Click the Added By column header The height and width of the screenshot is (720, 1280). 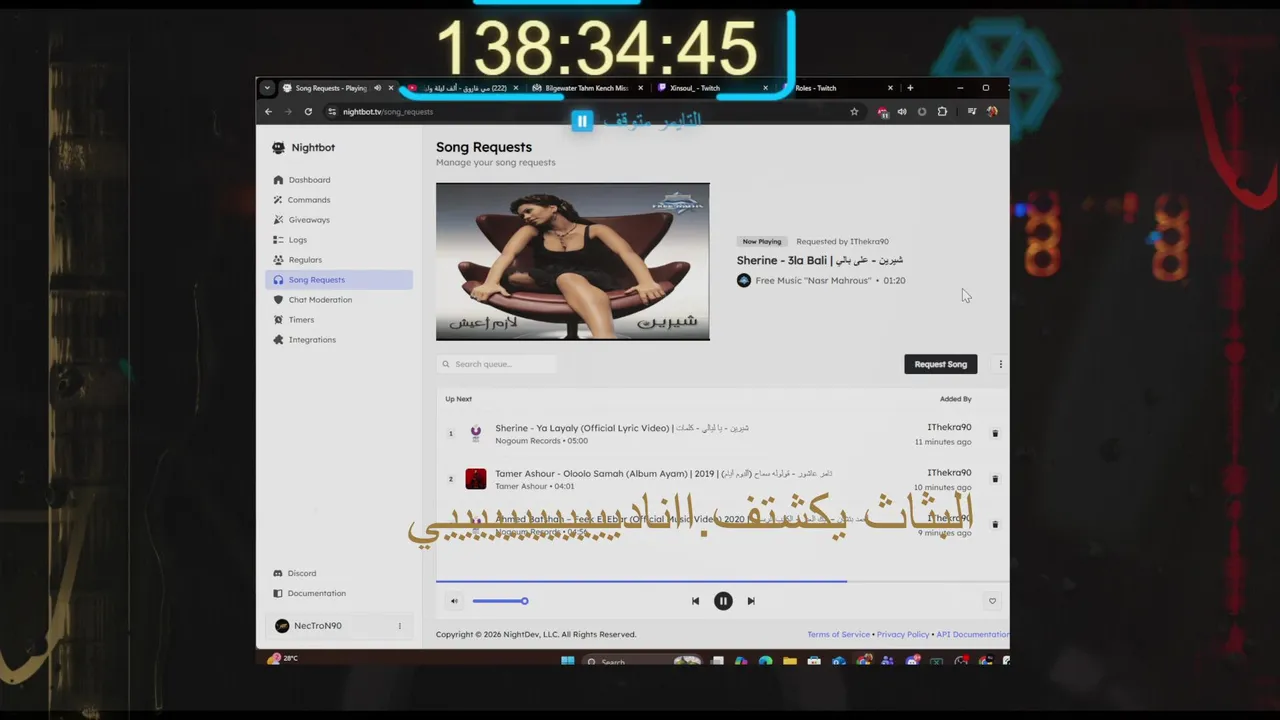pos(955,399)
